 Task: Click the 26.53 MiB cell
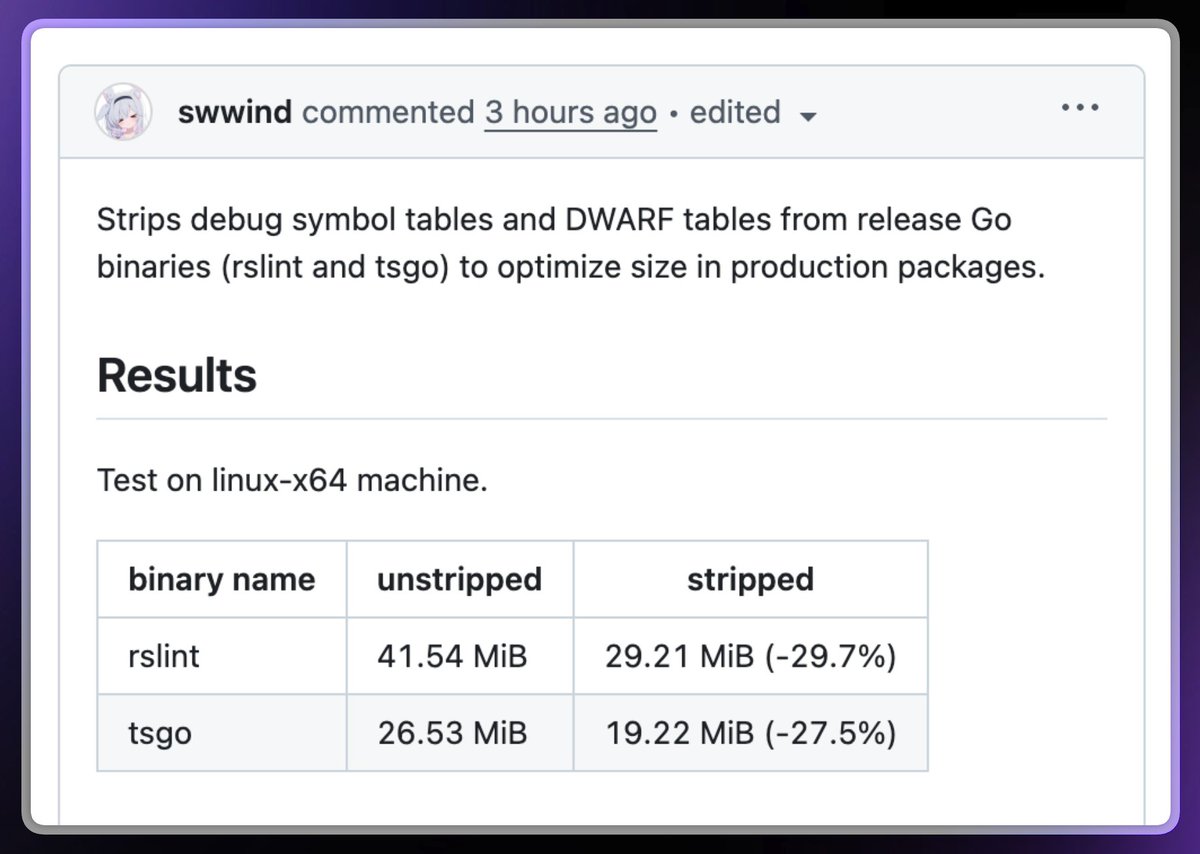point(460,733)
